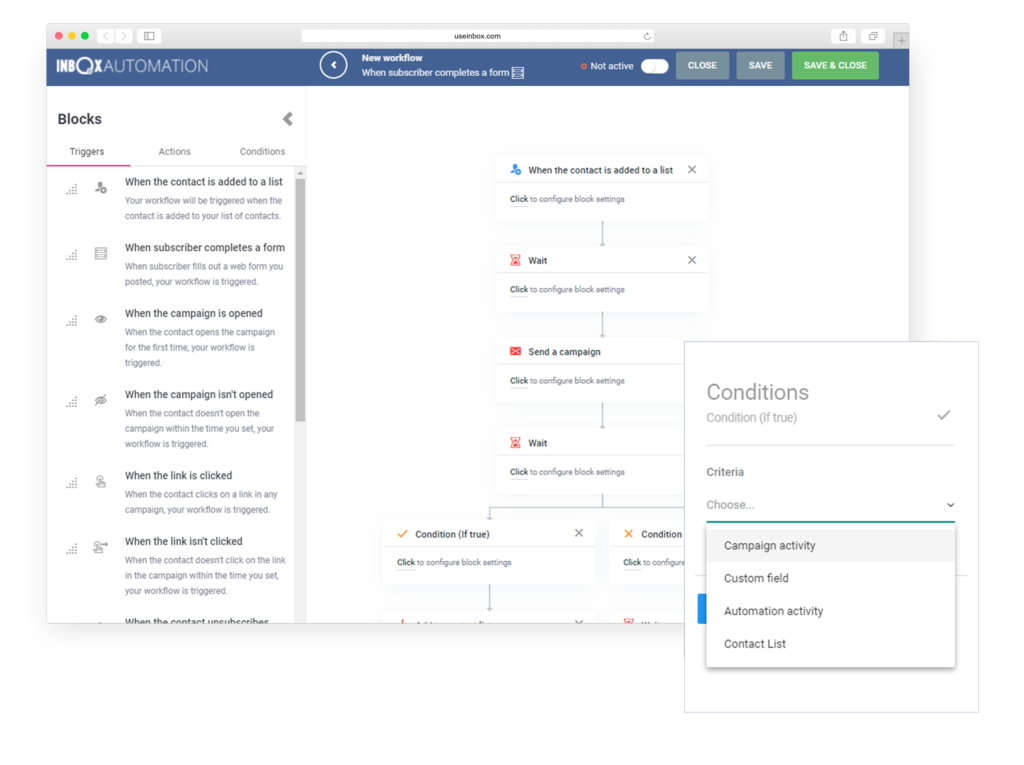Choose Custom field option in dropdown

point(756,579)
